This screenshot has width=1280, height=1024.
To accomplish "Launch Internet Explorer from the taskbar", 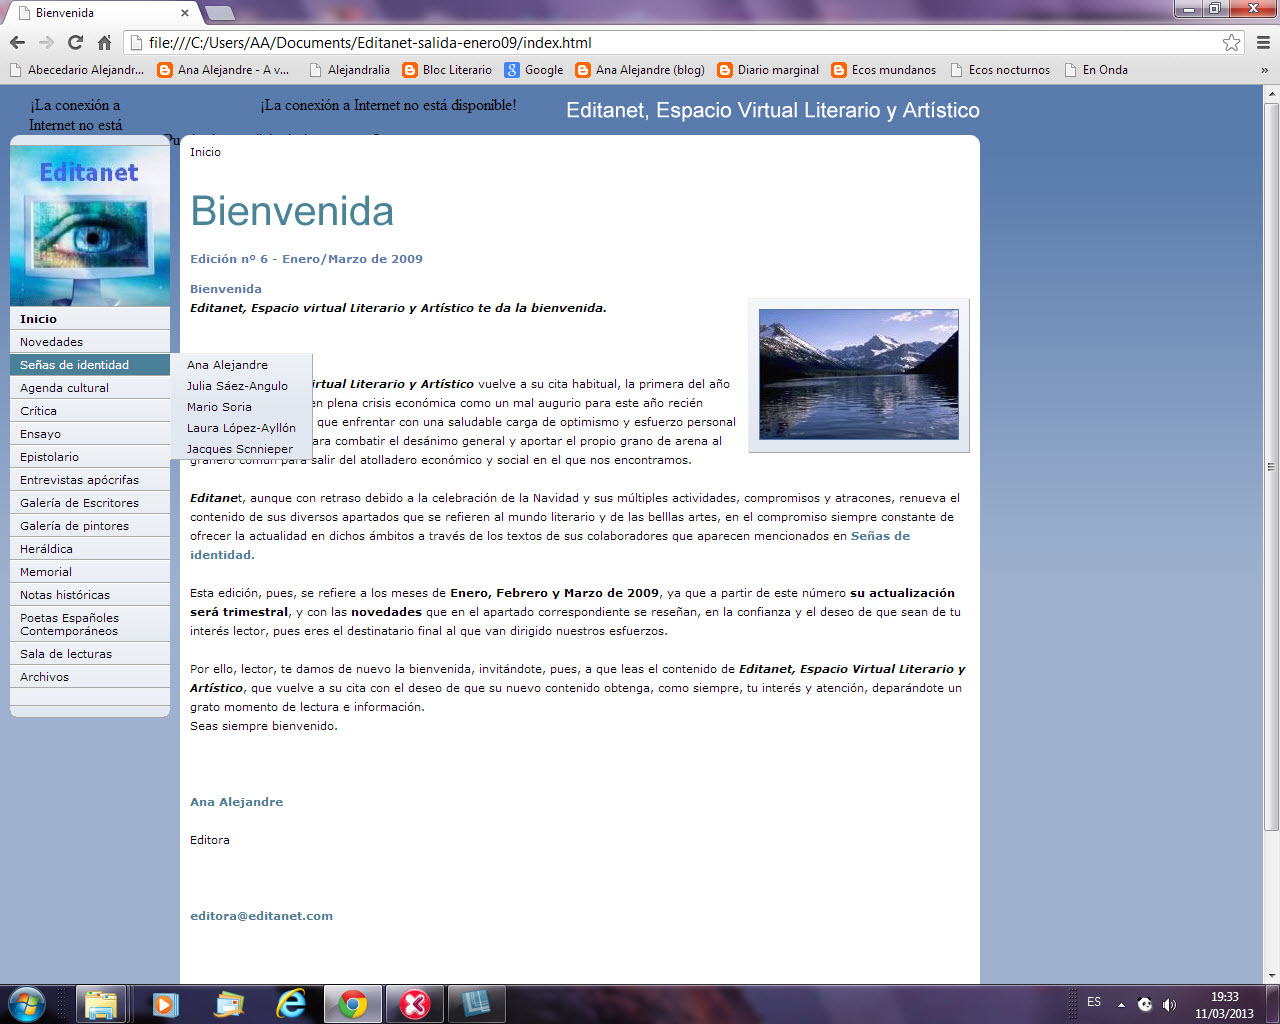I will [291, 1003].
